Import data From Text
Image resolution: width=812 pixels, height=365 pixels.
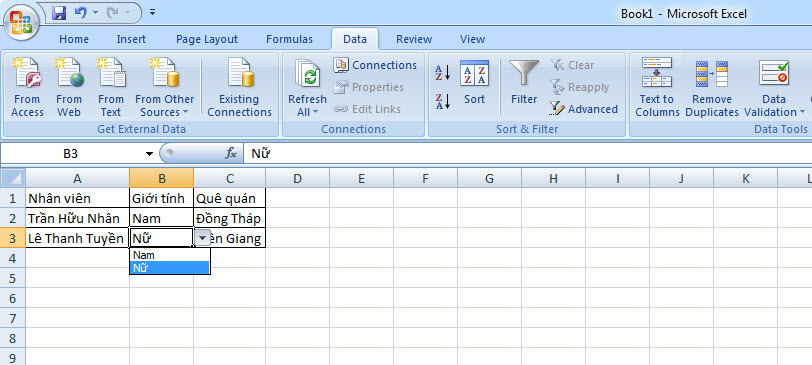pos(111,87)
